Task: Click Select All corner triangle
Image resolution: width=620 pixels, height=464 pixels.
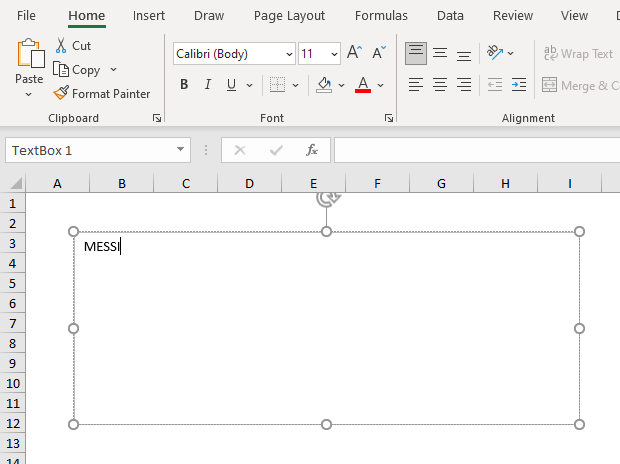Action: pos(15,183)
